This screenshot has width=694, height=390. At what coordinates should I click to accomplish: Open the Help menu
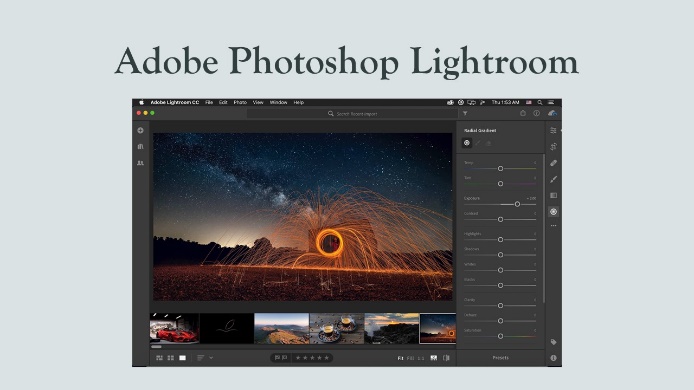click(x=299, y=102)
